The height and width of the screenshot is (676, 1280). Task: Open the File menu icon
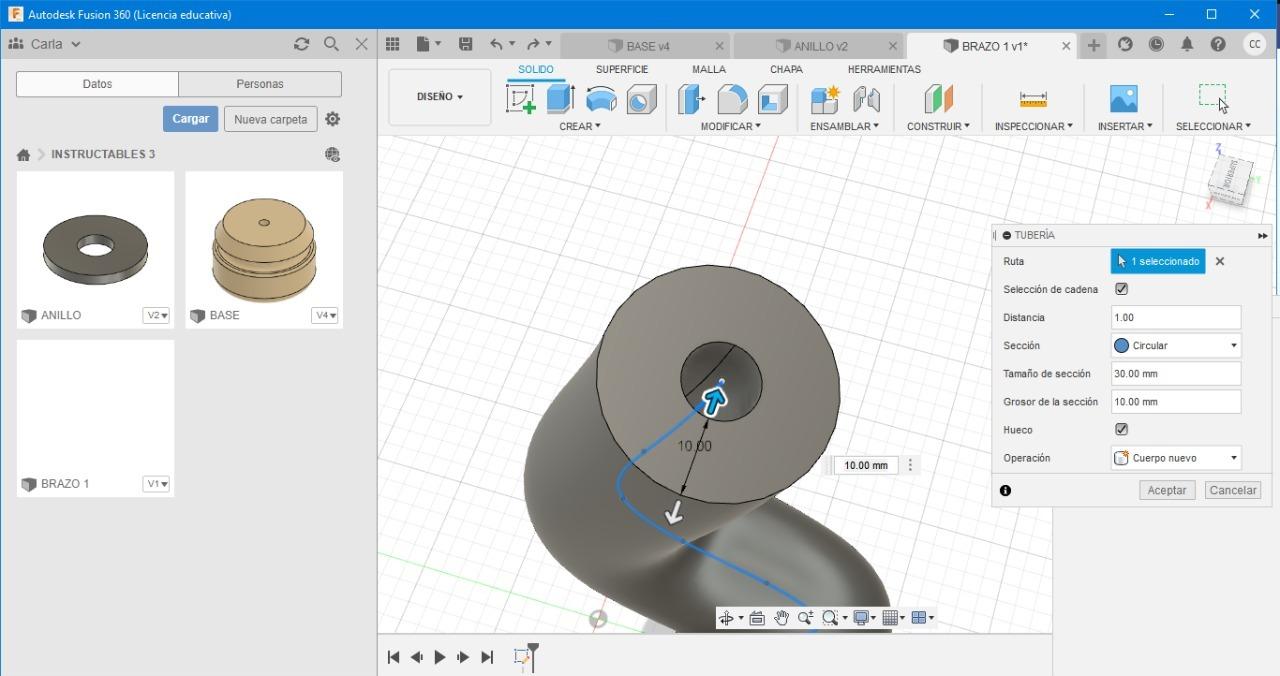(x=428, y=44)
